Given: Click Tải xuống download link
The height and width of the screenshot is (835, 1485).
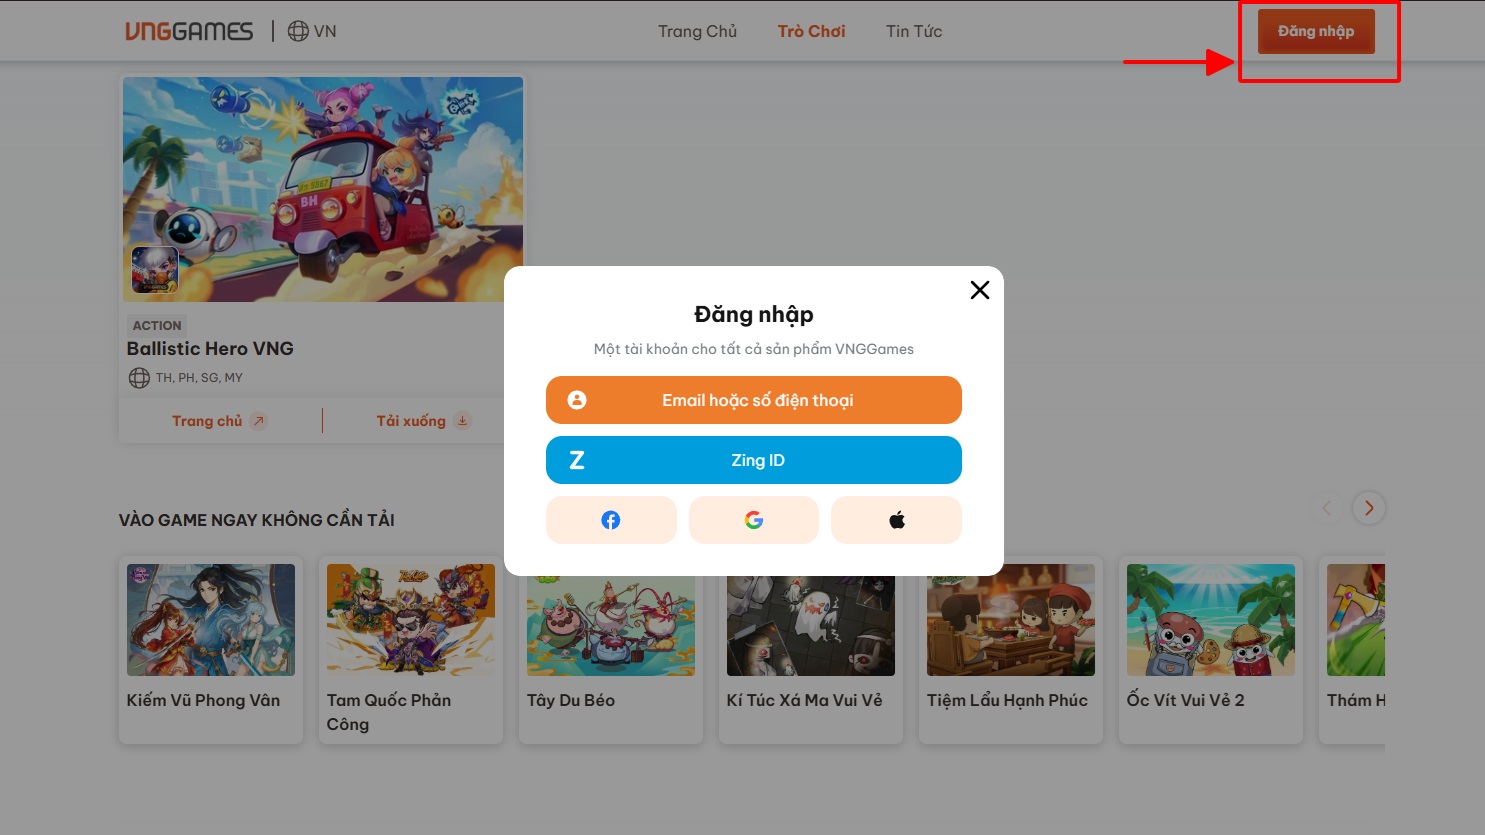Looking at the screenshot, I should pos(422,421).
